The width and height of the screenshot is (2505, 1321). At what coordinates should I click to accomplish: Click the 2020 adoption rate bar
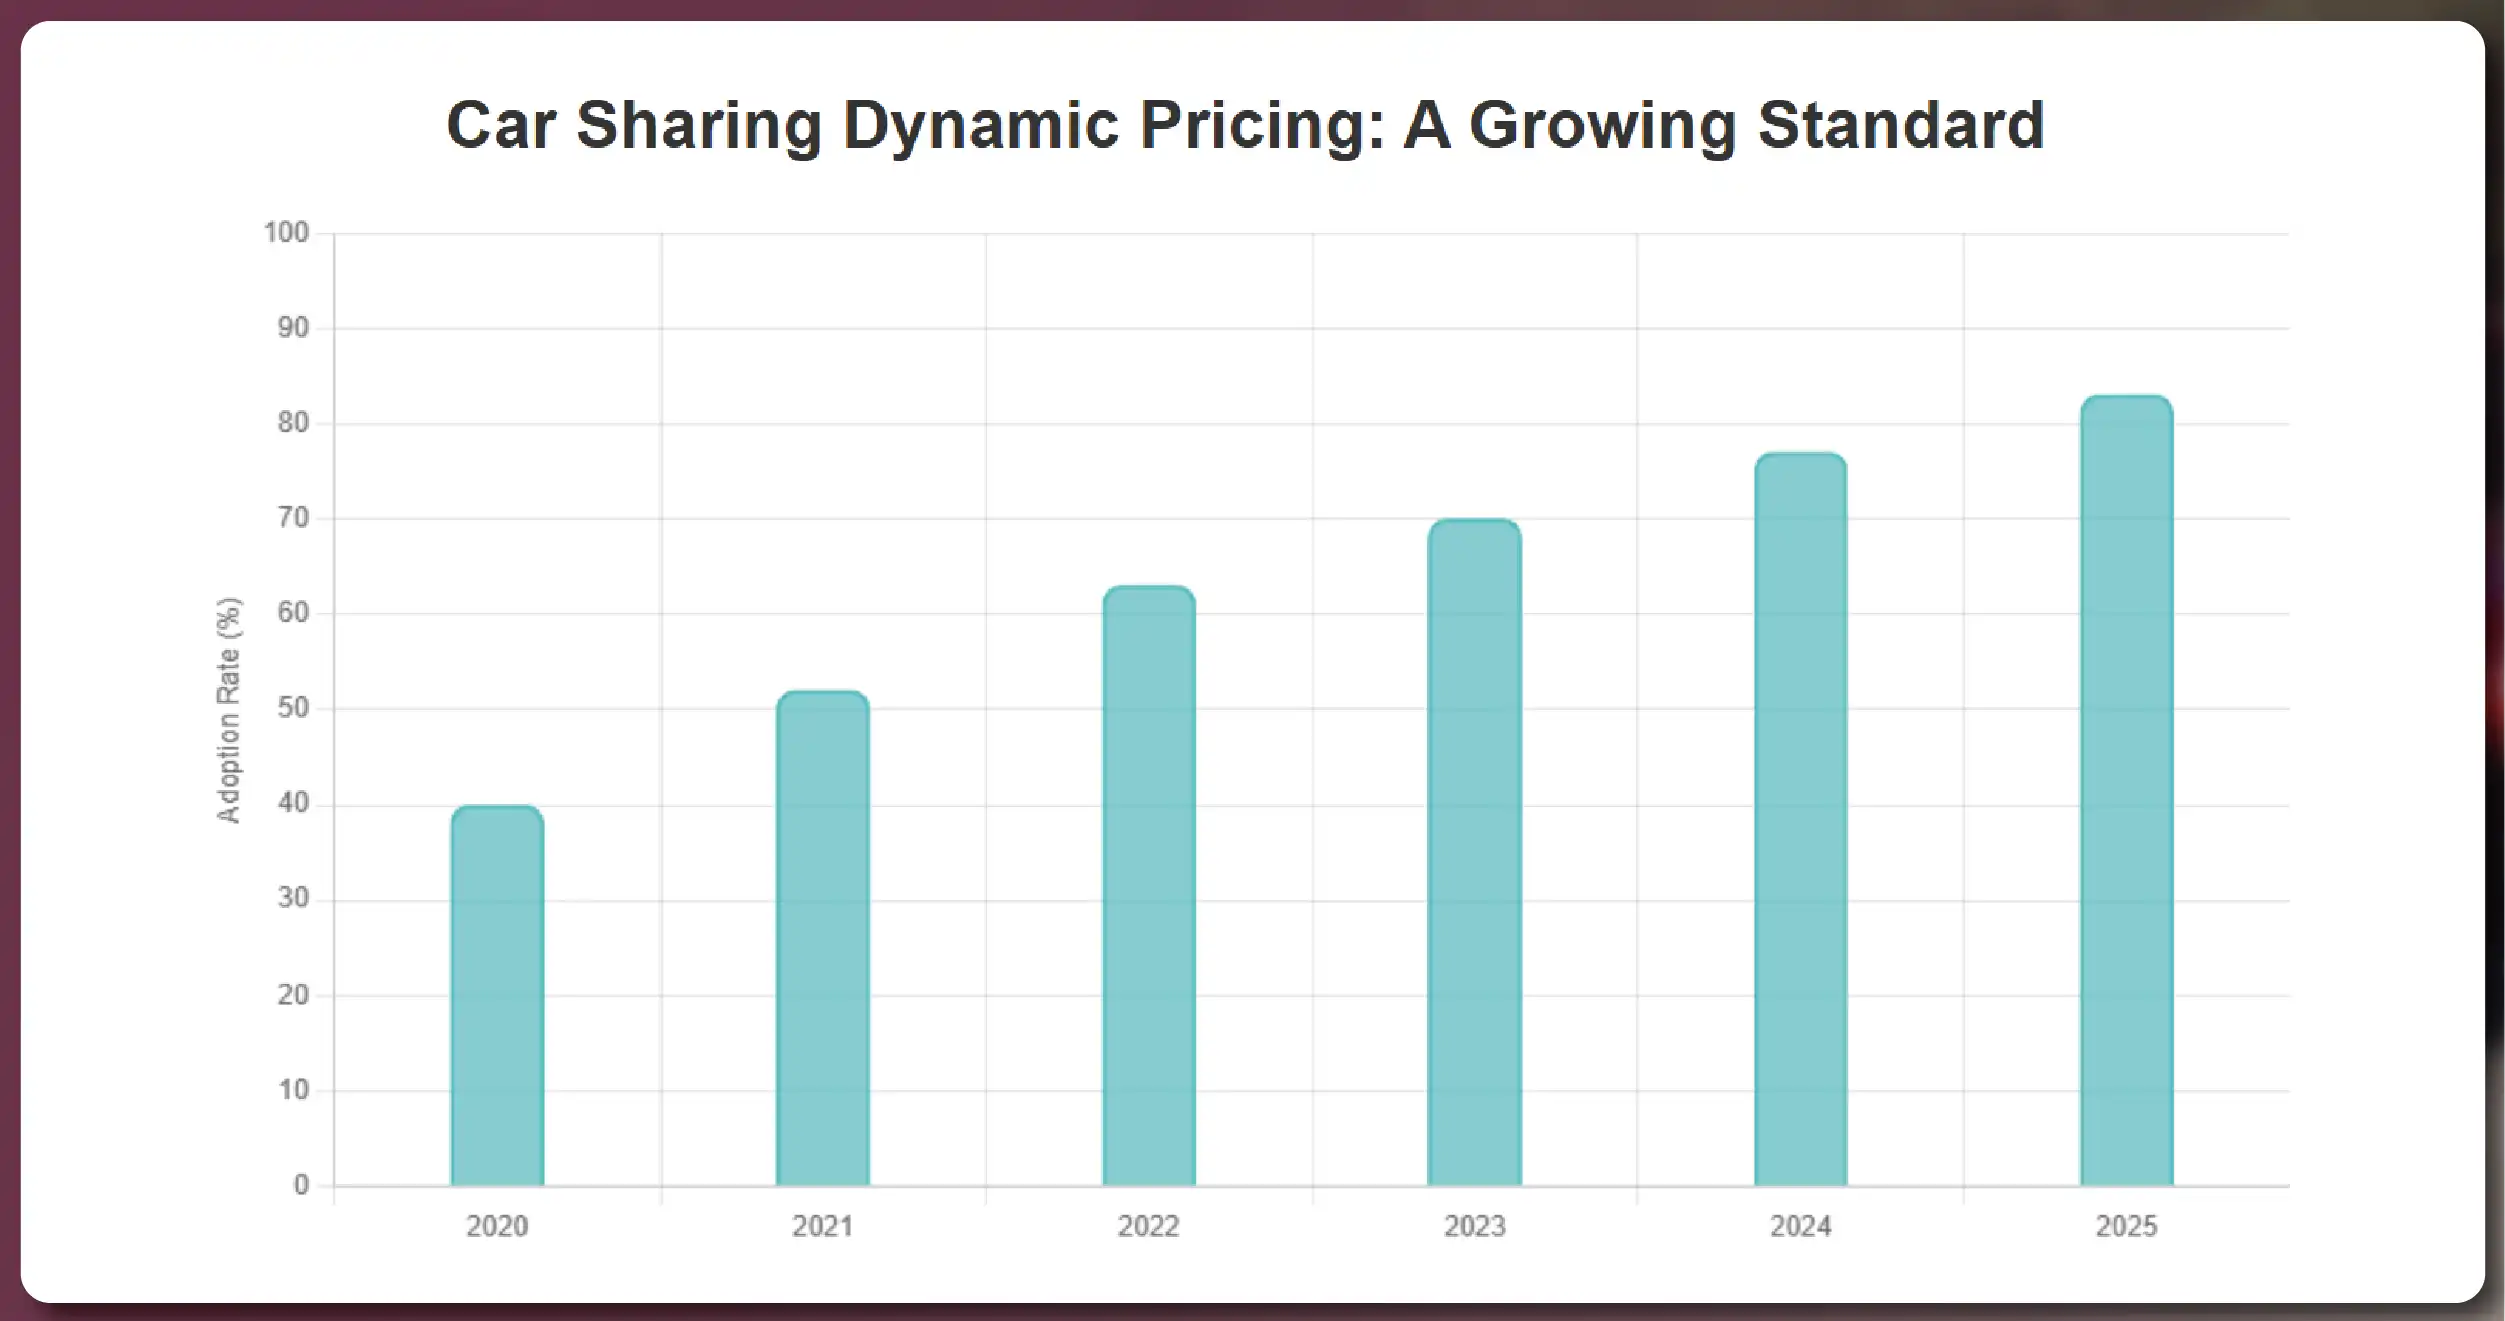pyautogui.click(x=497, y=995)
